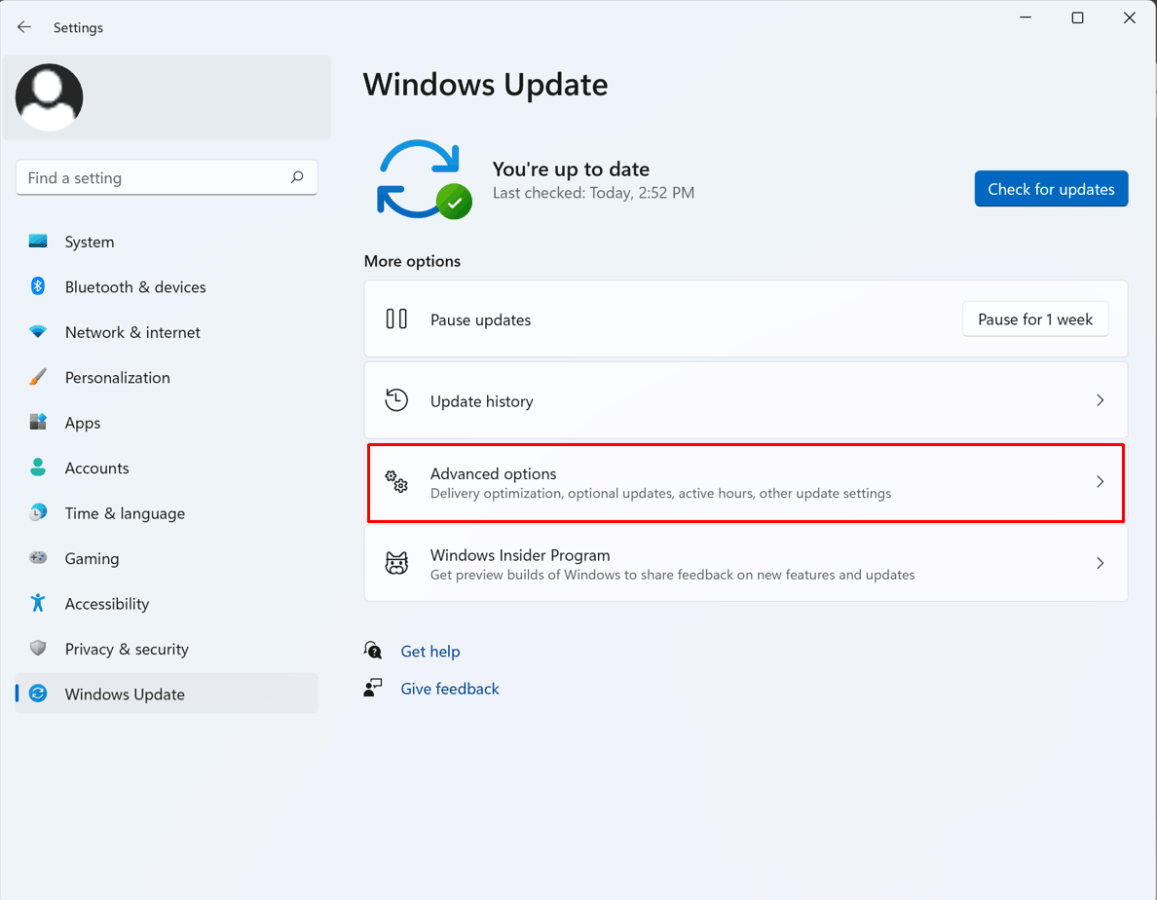The height and width of the screenshot is (900, 1157).
Task: Select Bluetooth & devices in sidebar
Action: tap(135, 287)
